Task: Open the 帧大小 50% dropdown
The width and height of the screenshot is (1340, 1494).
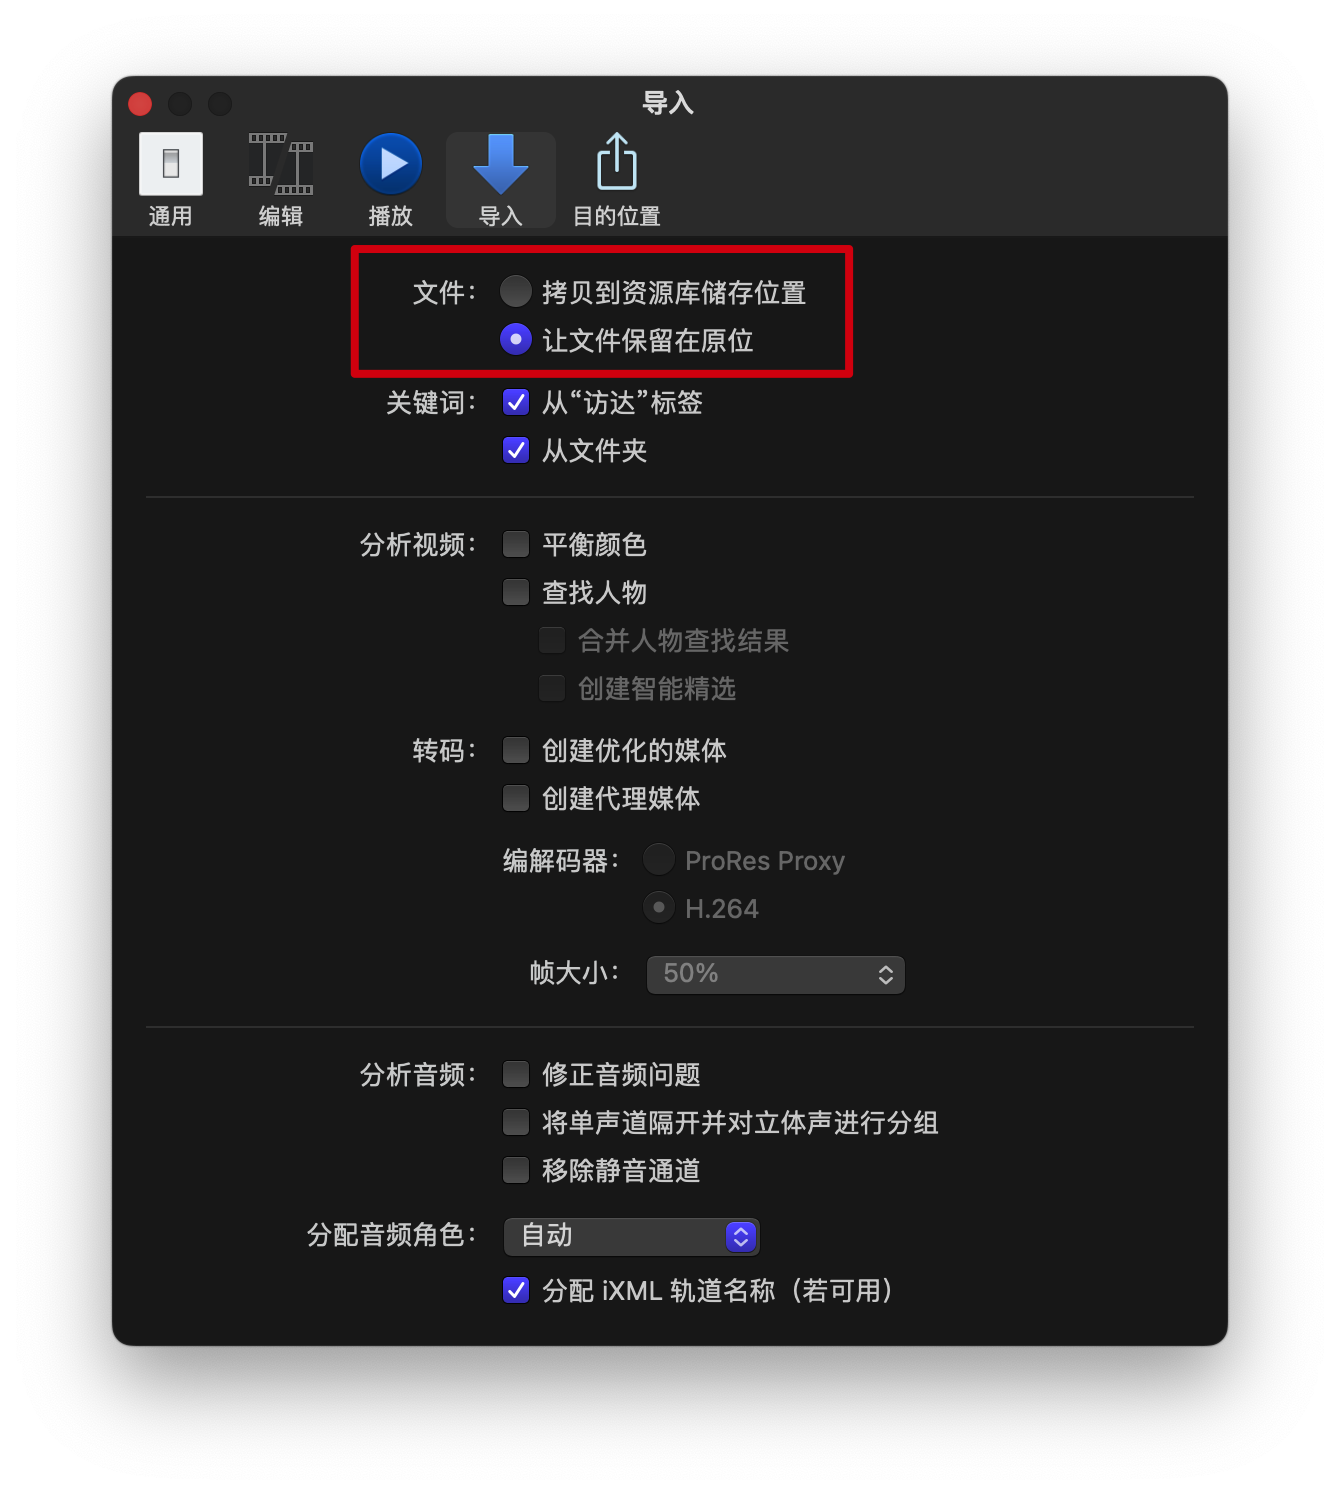Action: (776, 974)
